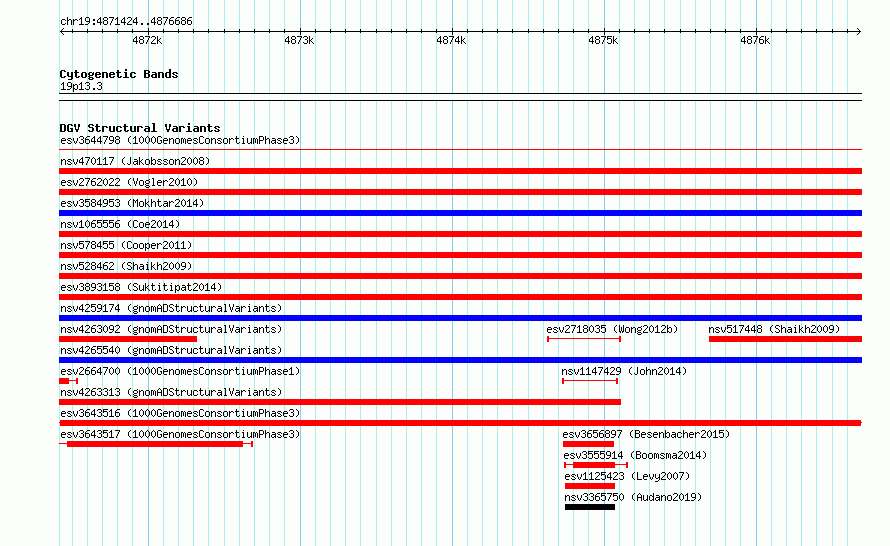Viewport: 890px width, 546px height.
Task: Select the esv3893158 Suktitipat2014 red bar
Action: coord(460,297)
